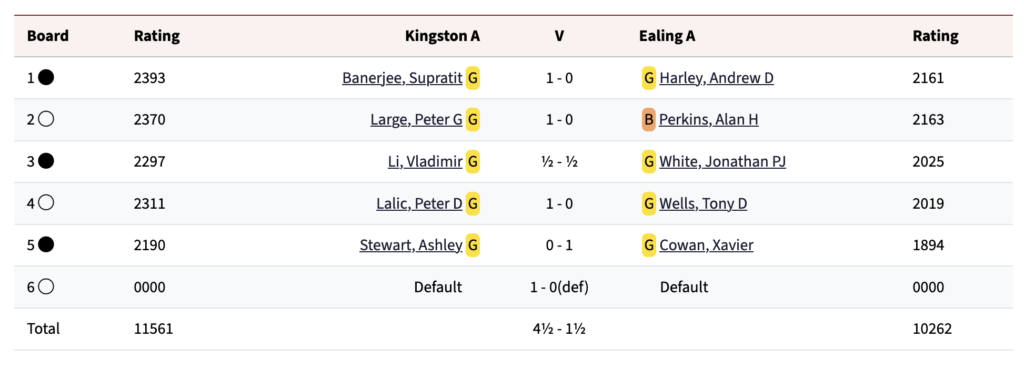The height and width of the screenshot is (369, 1024).
Task: Click the black piece icon on board 3
Action: [46, 161]
